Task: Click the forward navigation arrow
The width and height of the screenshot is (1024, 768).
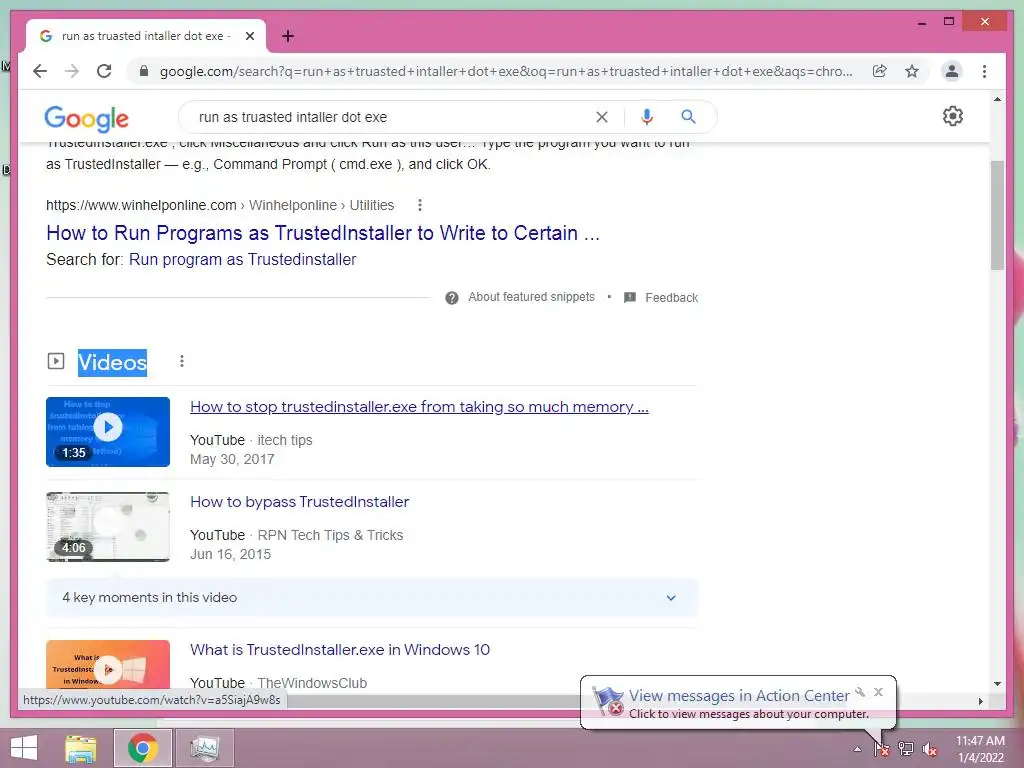Action: (72, 71)
